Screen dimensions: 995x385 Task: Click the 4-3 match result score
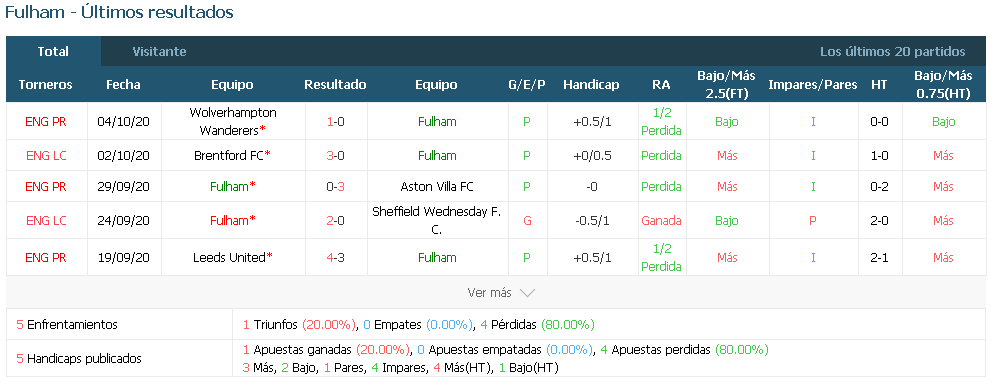click(x=335, y=258)
